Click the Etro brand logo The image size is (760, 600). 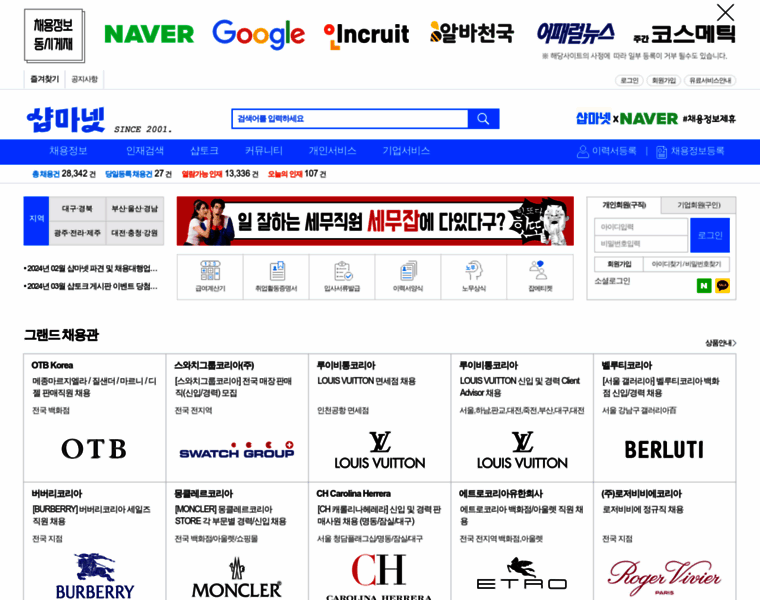pos(522,574)
